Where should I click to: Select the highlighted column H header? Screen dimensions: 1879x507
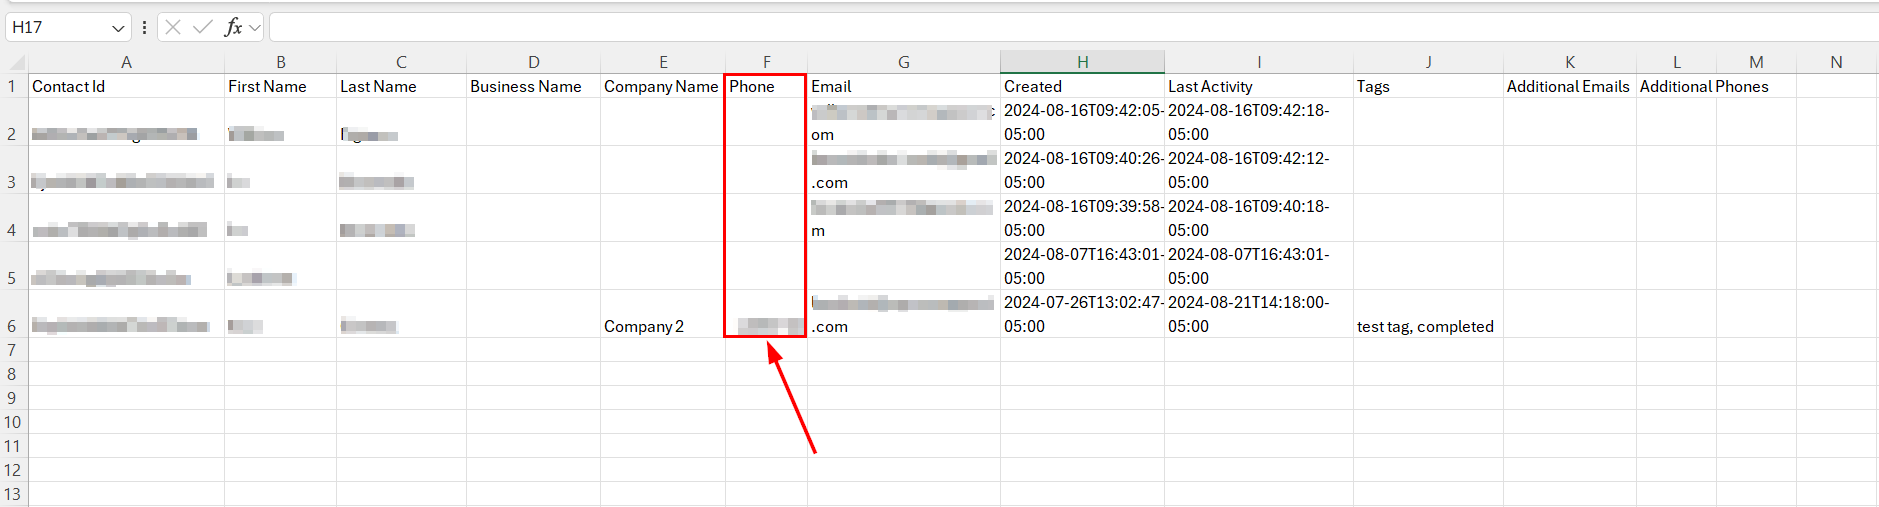pyautogui.click(x=1082, y=62)
